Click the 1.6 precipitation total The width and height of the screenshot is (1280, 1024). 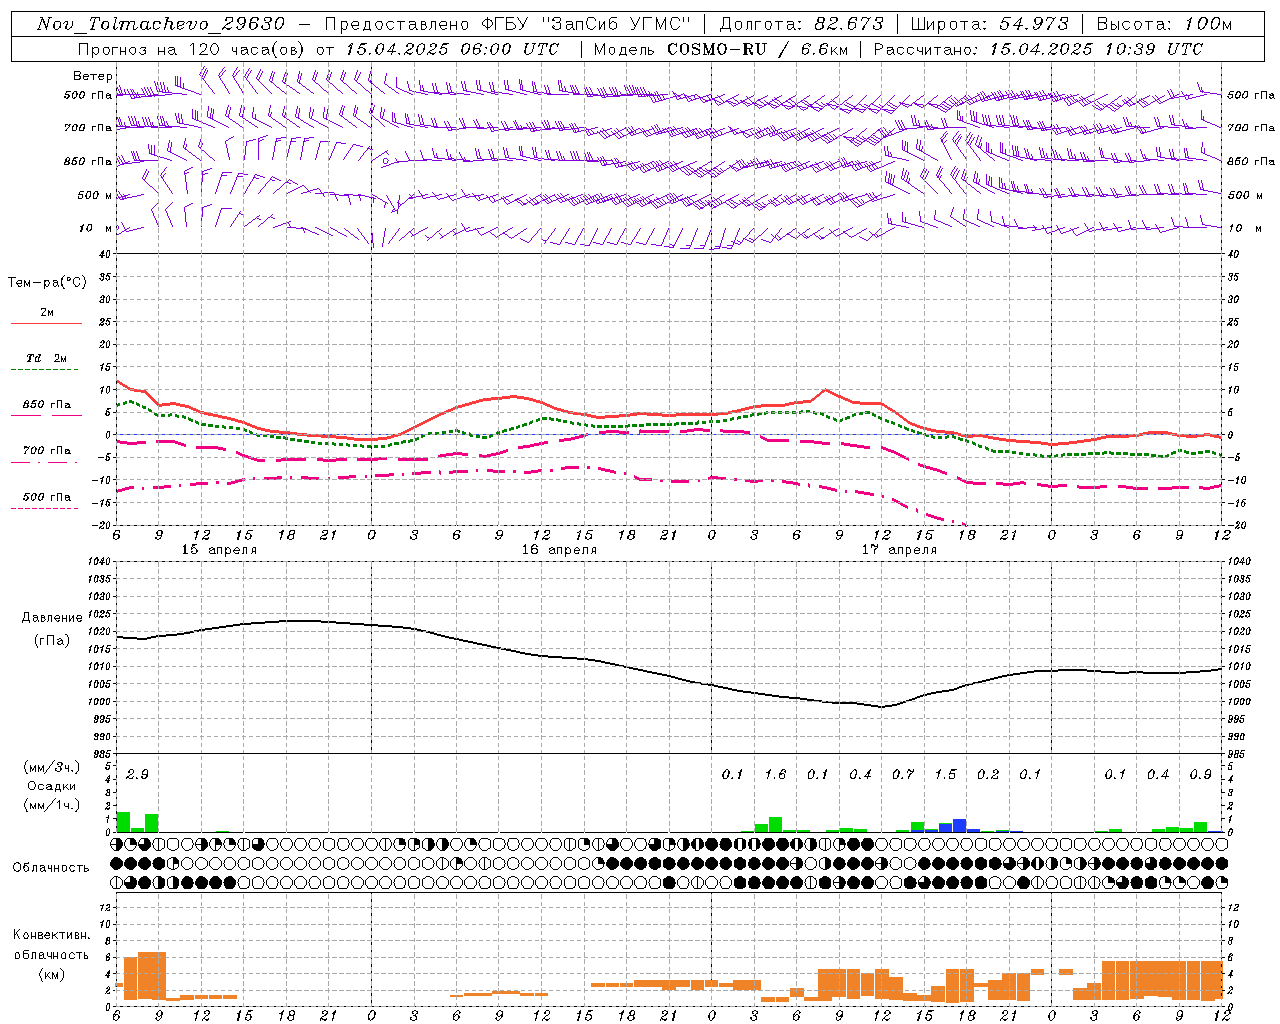pyautogui.click(x=775, y=775)
